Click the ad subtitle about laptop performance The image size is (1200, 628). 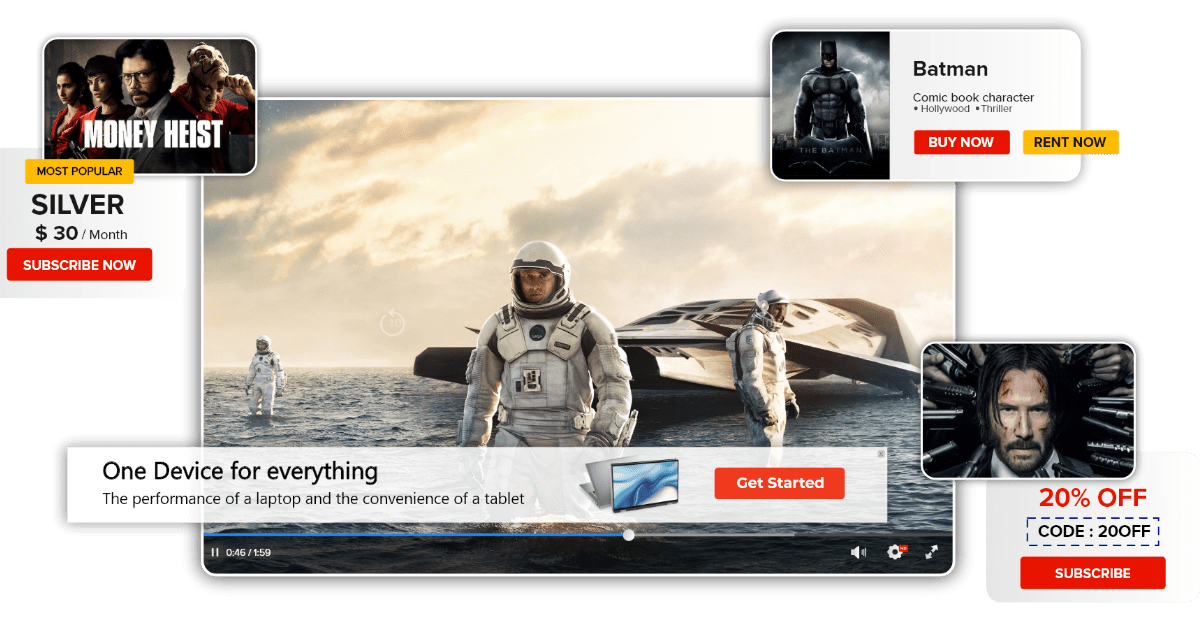coord(313,499)
